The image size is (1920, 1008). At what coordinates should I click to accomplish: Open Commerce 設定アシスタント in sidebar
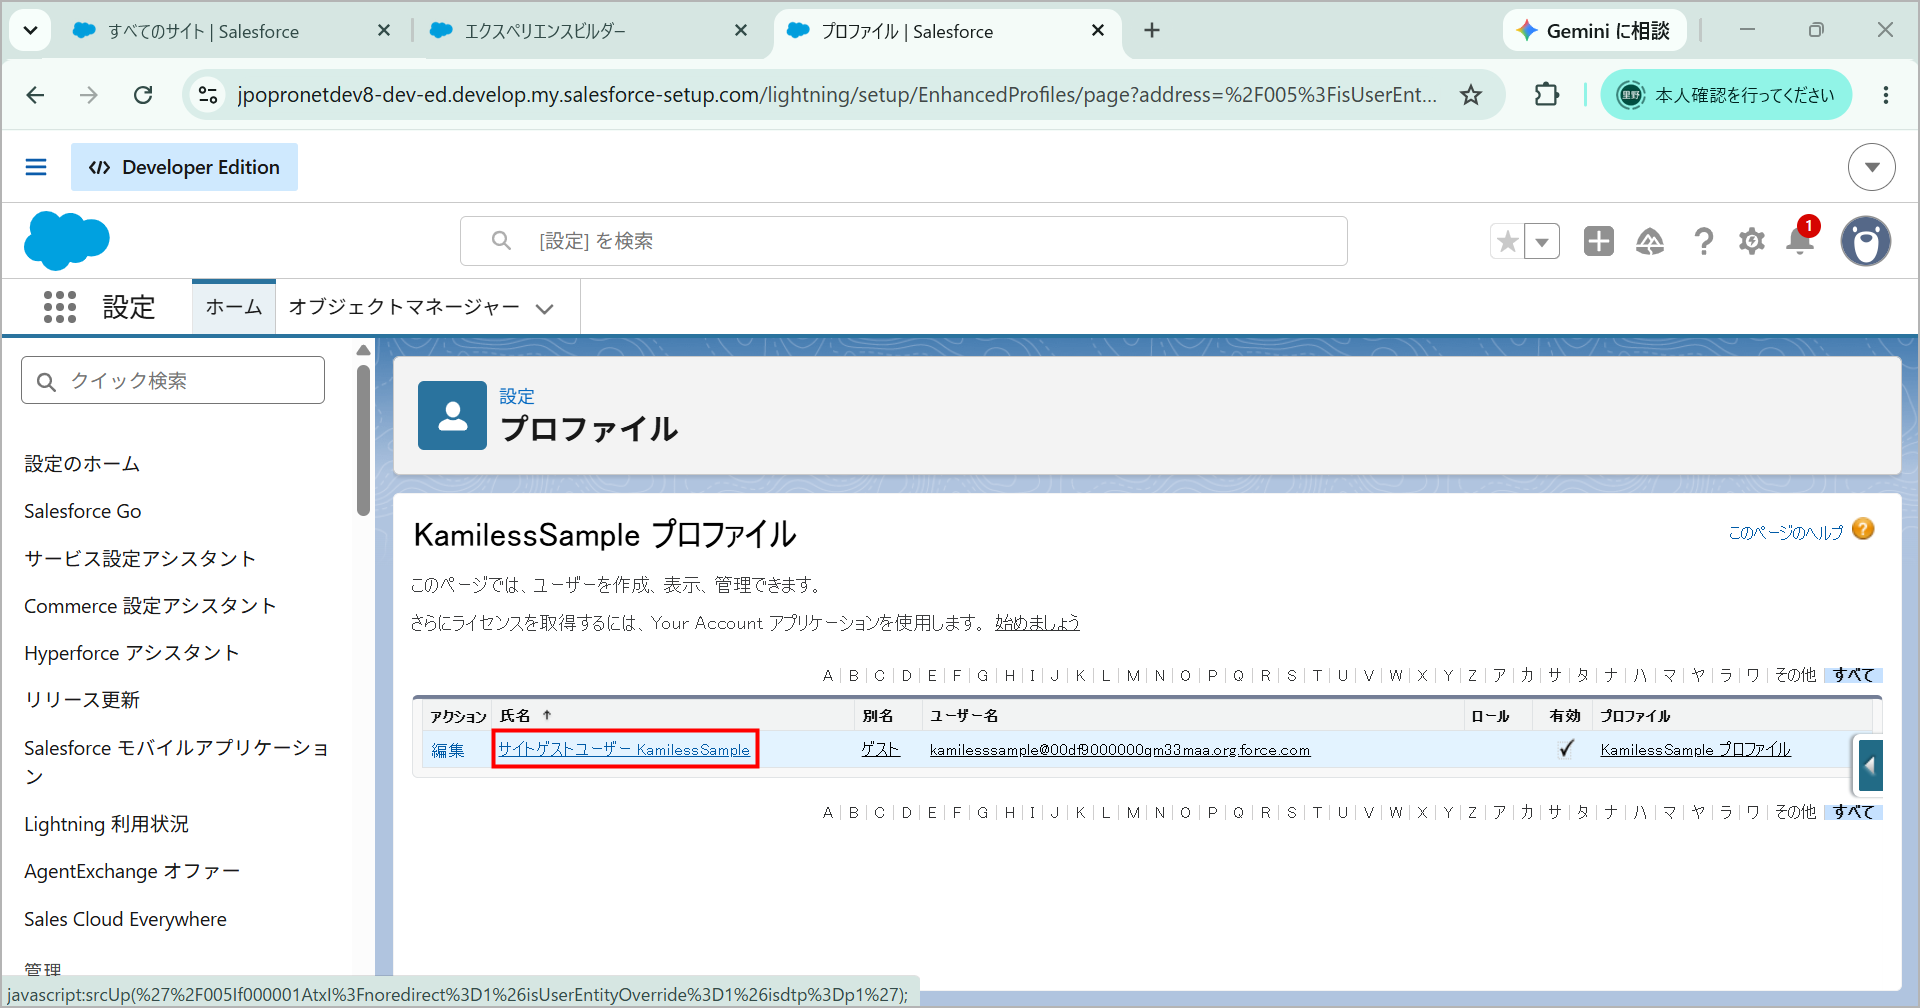pyautogui.click(x=150, y=605)
